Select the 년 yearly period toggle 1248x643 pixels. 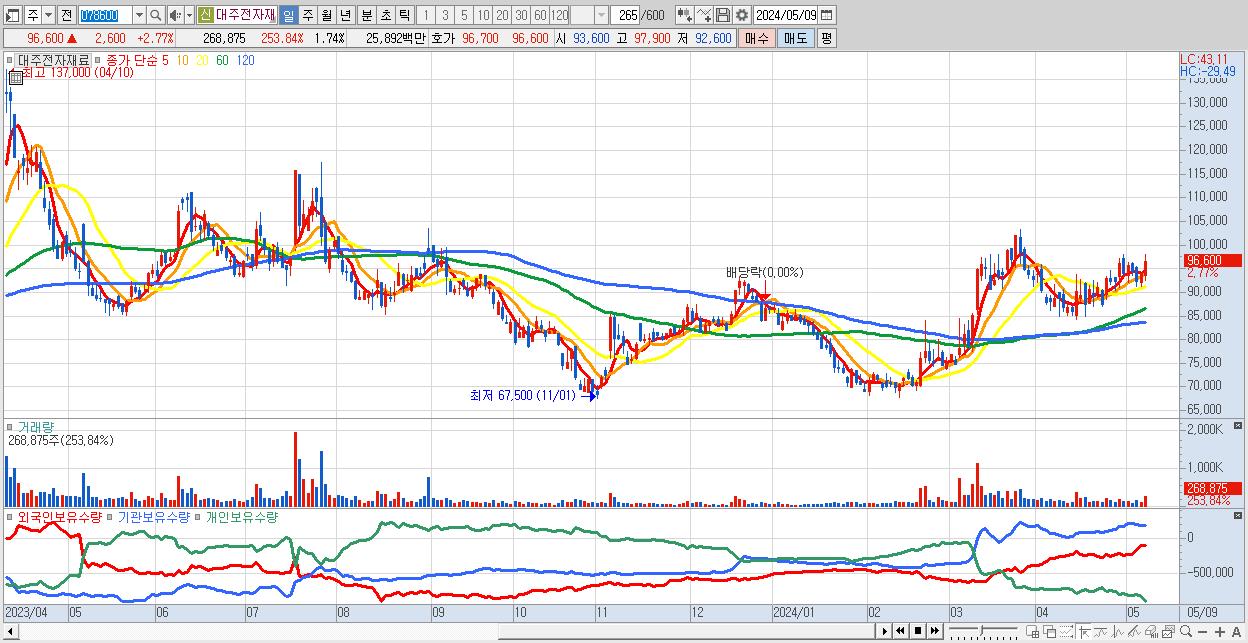click(x=345, y=15)
